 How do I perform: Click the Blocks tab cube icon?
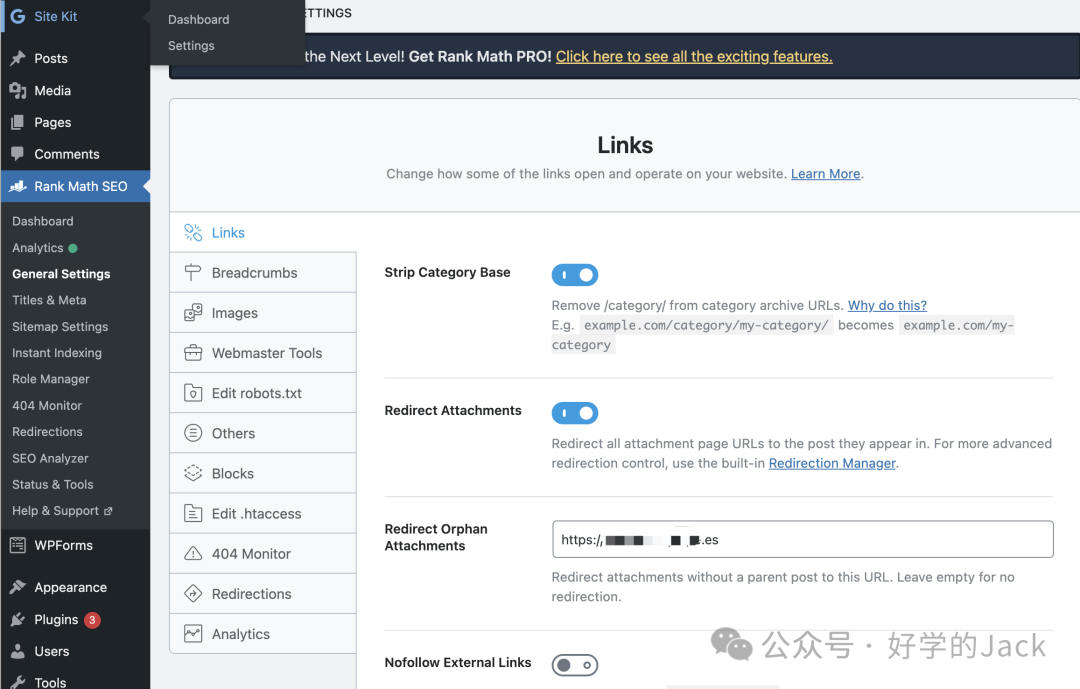pyautogui.click(x=193, y=473)
